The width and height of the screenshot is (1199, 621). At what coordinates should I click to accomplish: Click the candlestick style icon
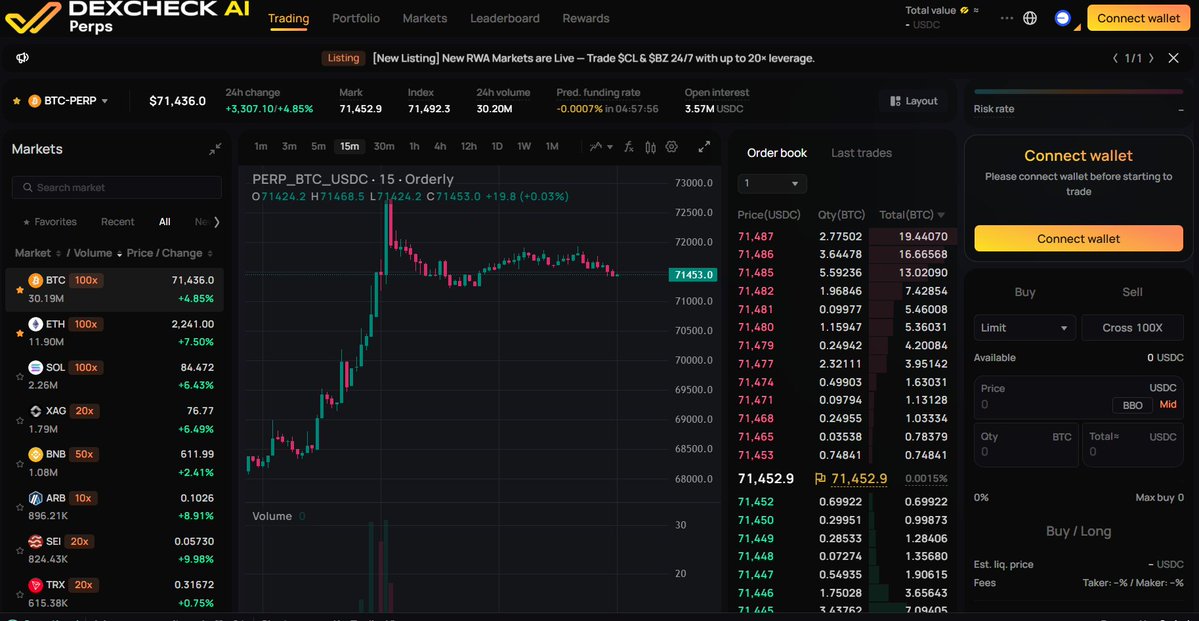click(x=651, y=147)
